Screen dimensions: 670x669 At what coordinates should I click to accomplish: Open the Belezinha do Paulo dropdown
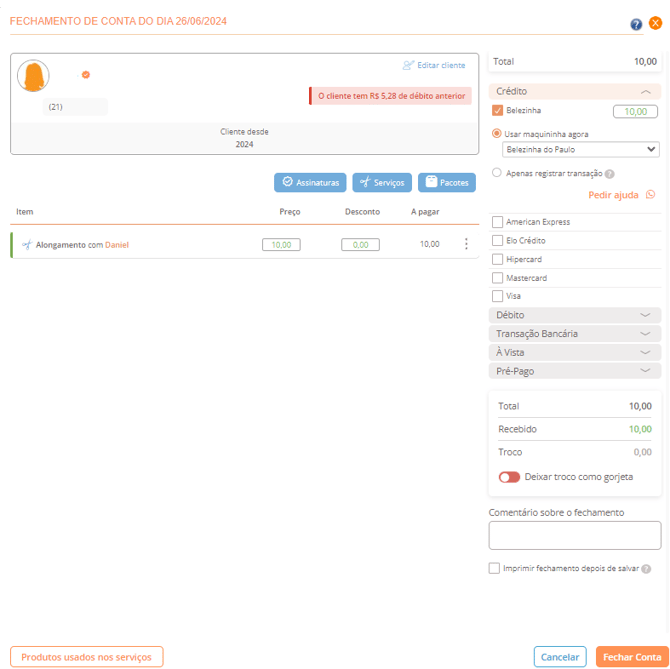[x=581, y=150]
